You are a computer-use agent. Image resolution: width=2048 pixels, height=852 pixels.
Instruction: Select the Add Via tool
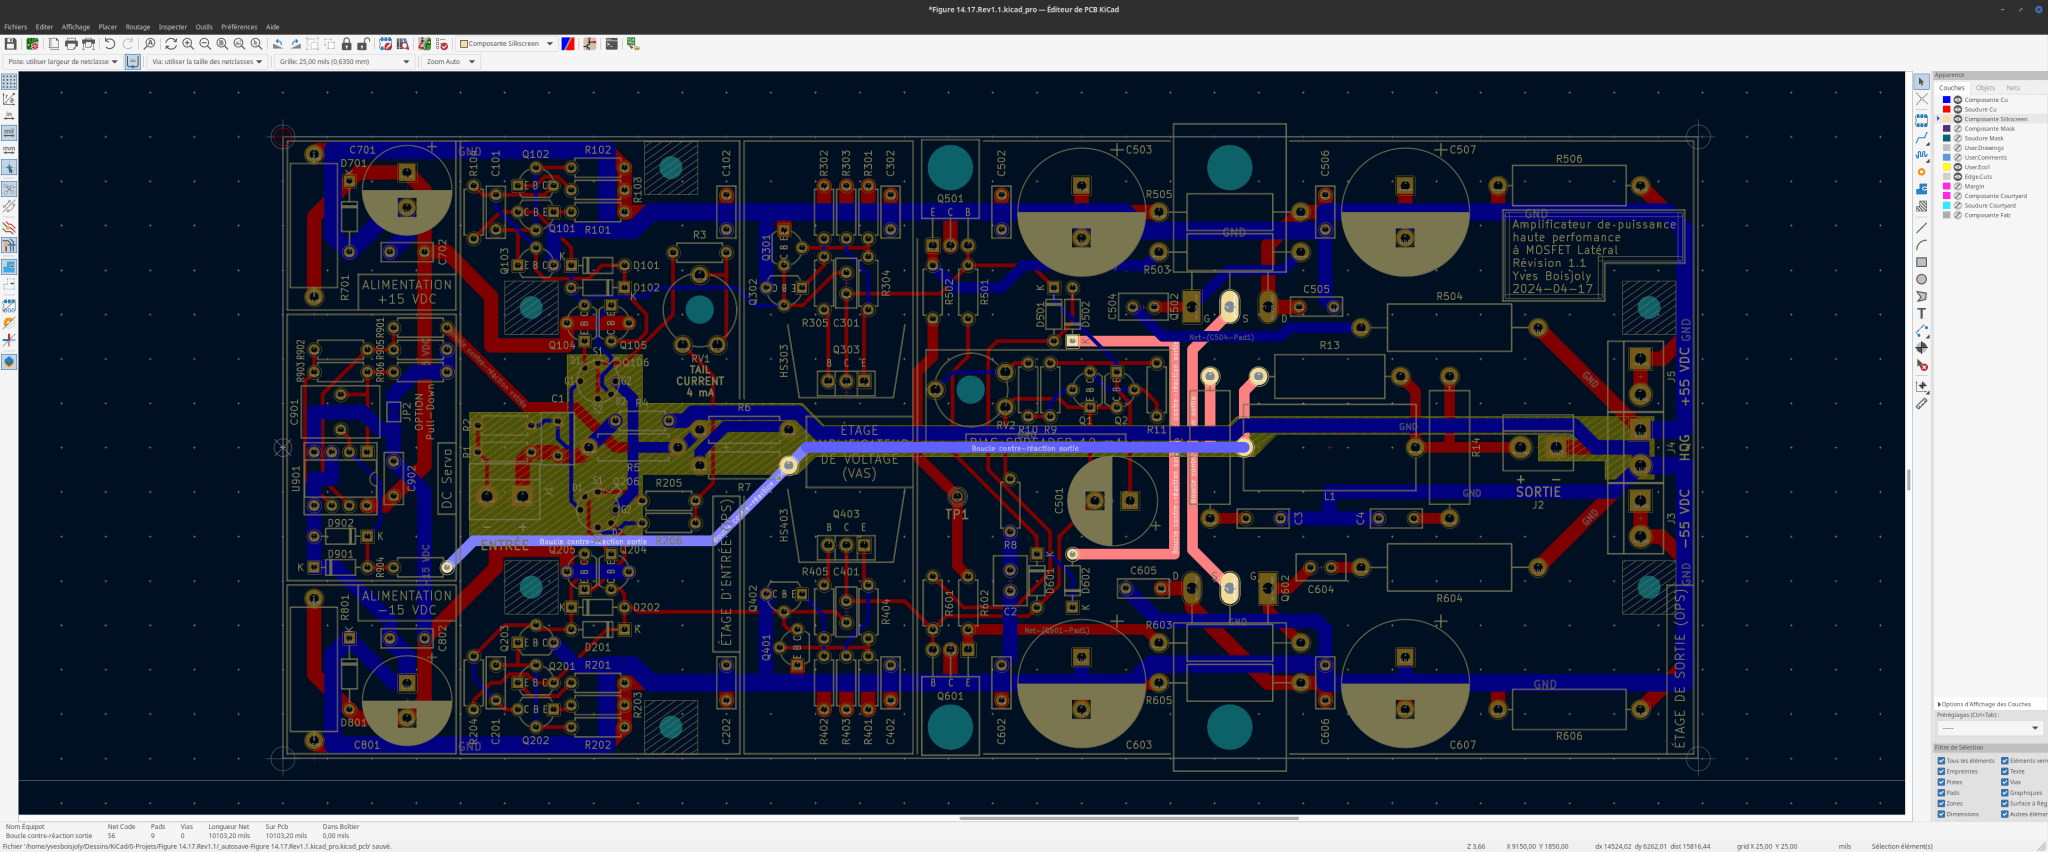tap(1921, 172)
